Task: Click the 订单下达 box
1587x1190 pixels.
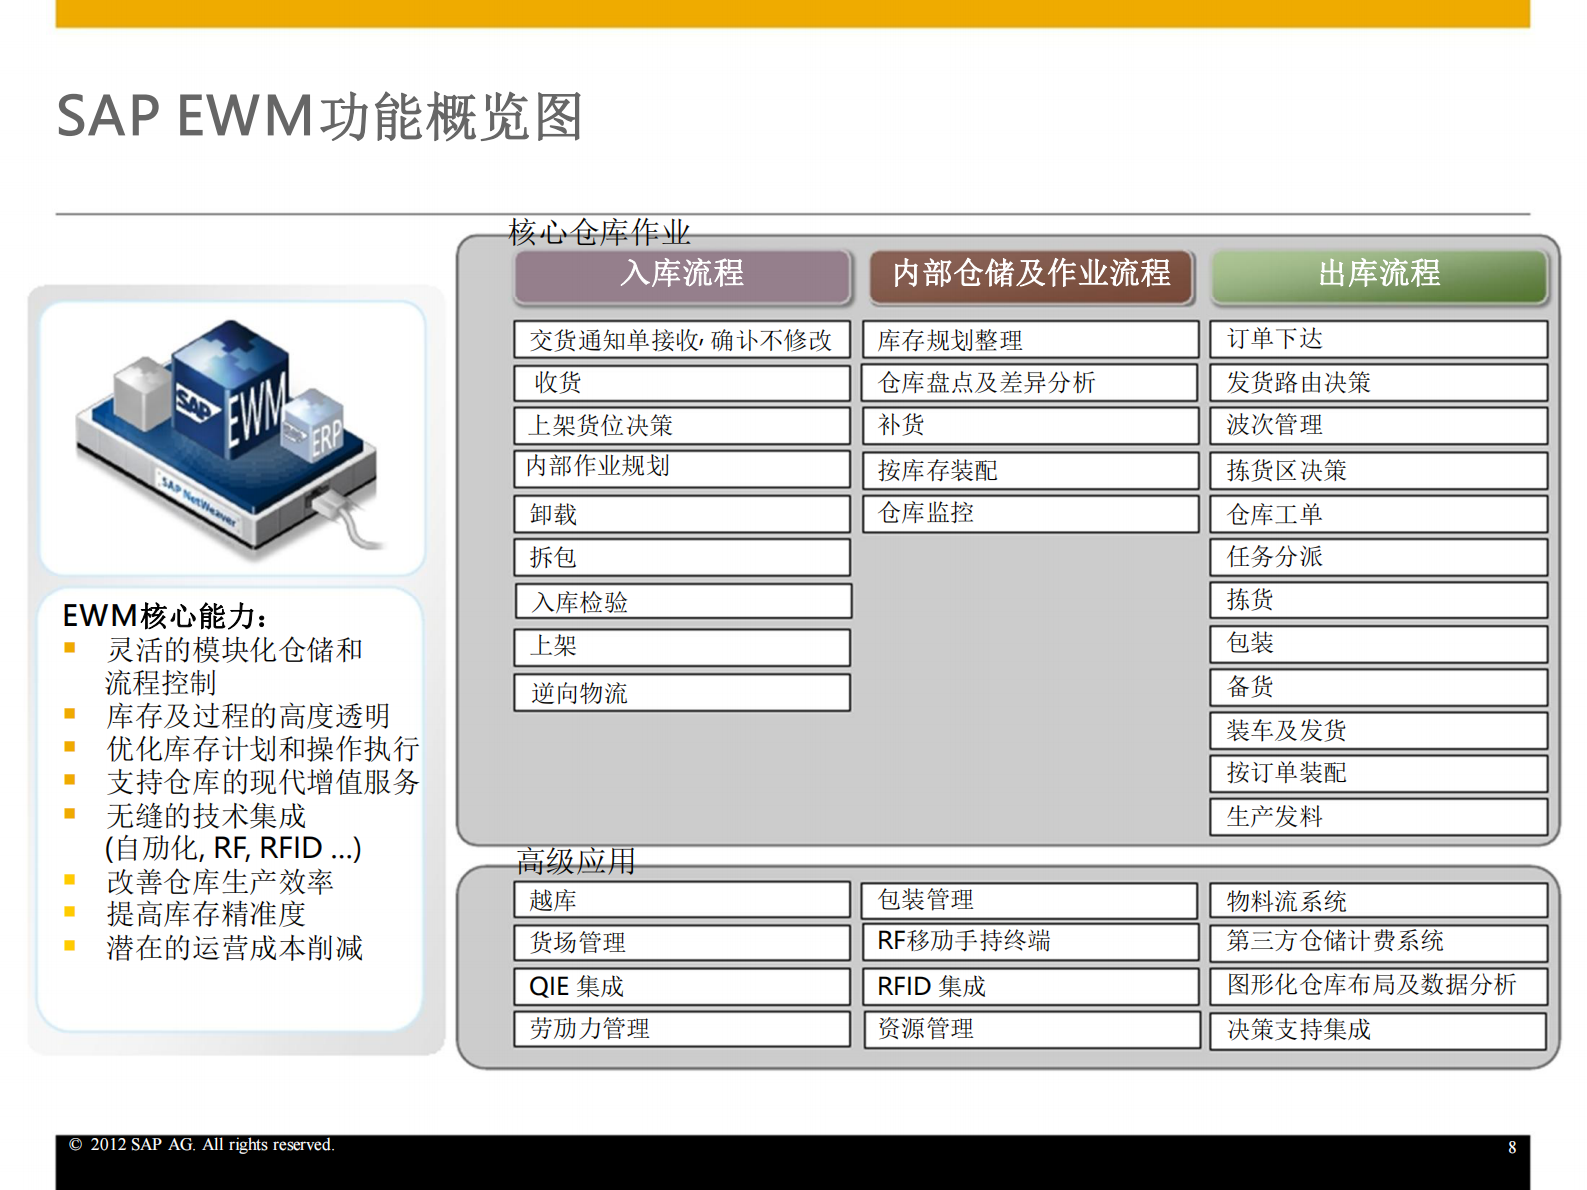Action: [1379, 340]
